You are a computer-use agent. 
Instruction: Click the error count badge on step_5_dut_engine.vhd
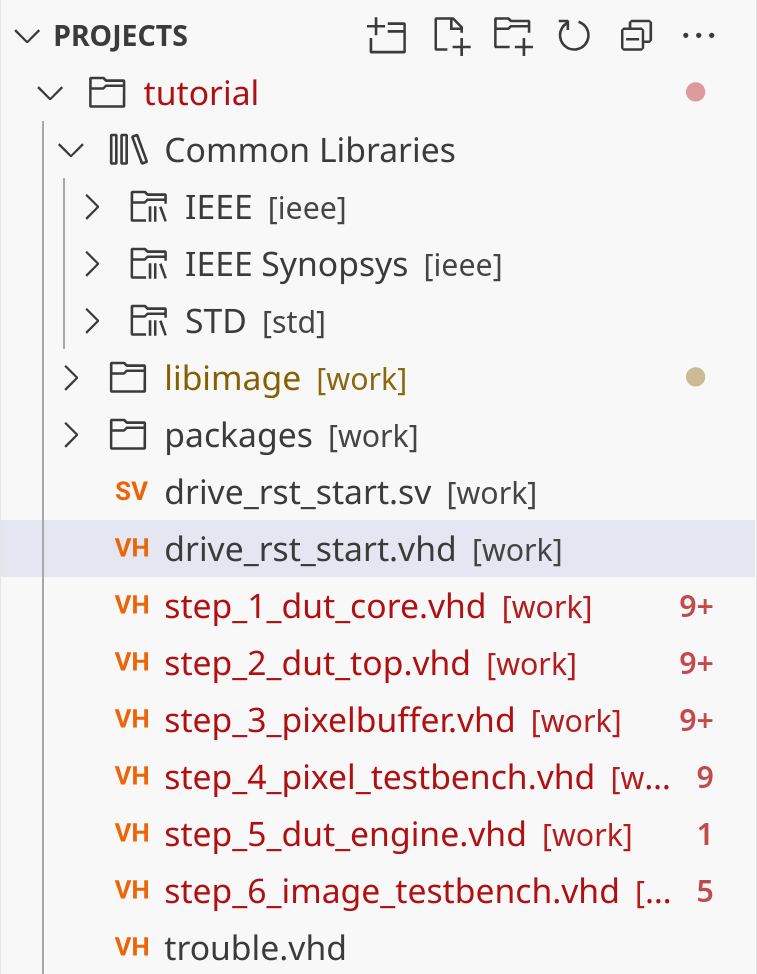(x=705, y=834)
